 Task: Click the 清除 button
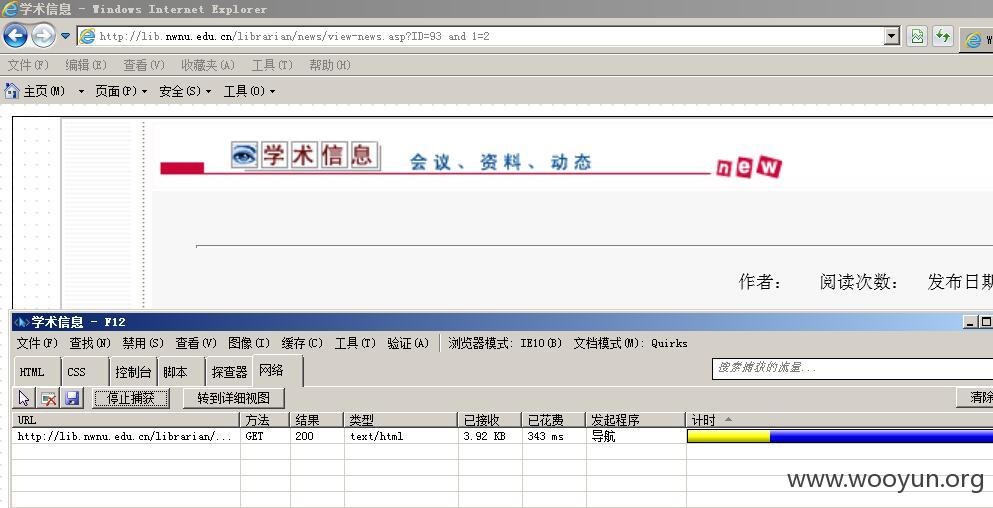tap(975, 397)
